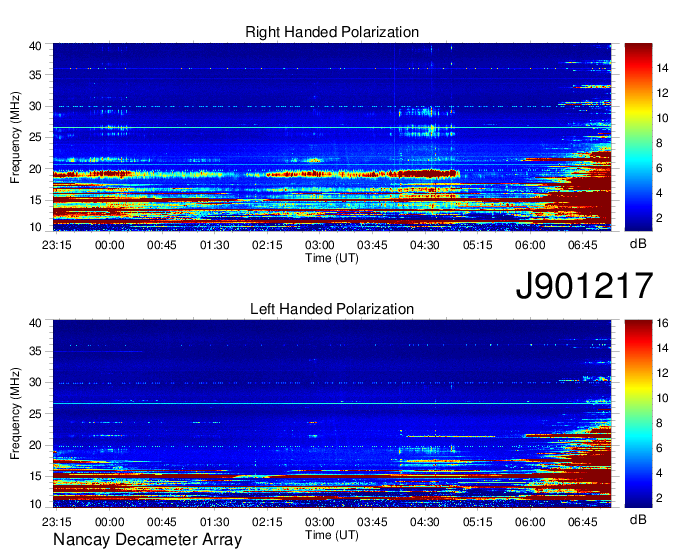680x552 pixels.
Task: Click 00:00 tick on left-handed plot time axis
Action: (x=109, y=522)
